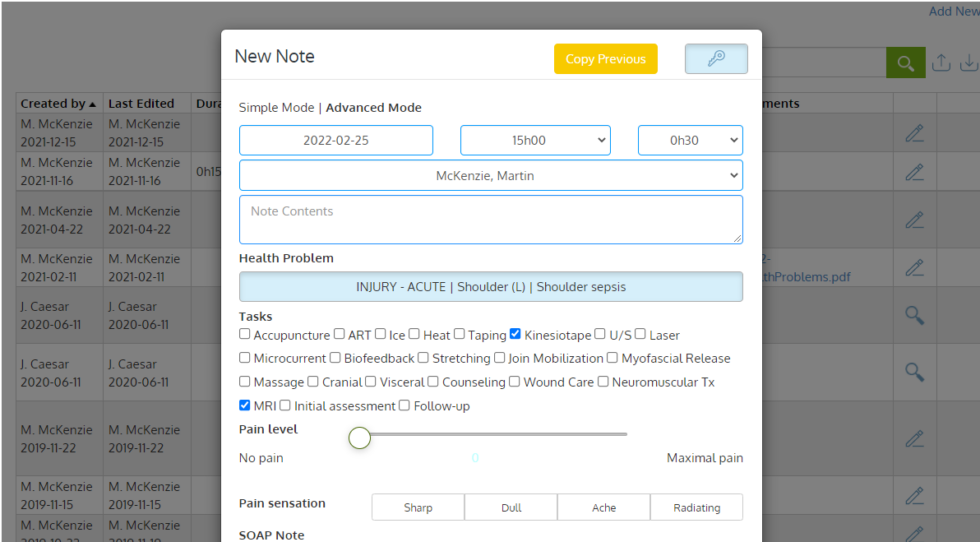Switch to Simple Mode
Viewport: 980px width, 542px height.
[276, 108]
